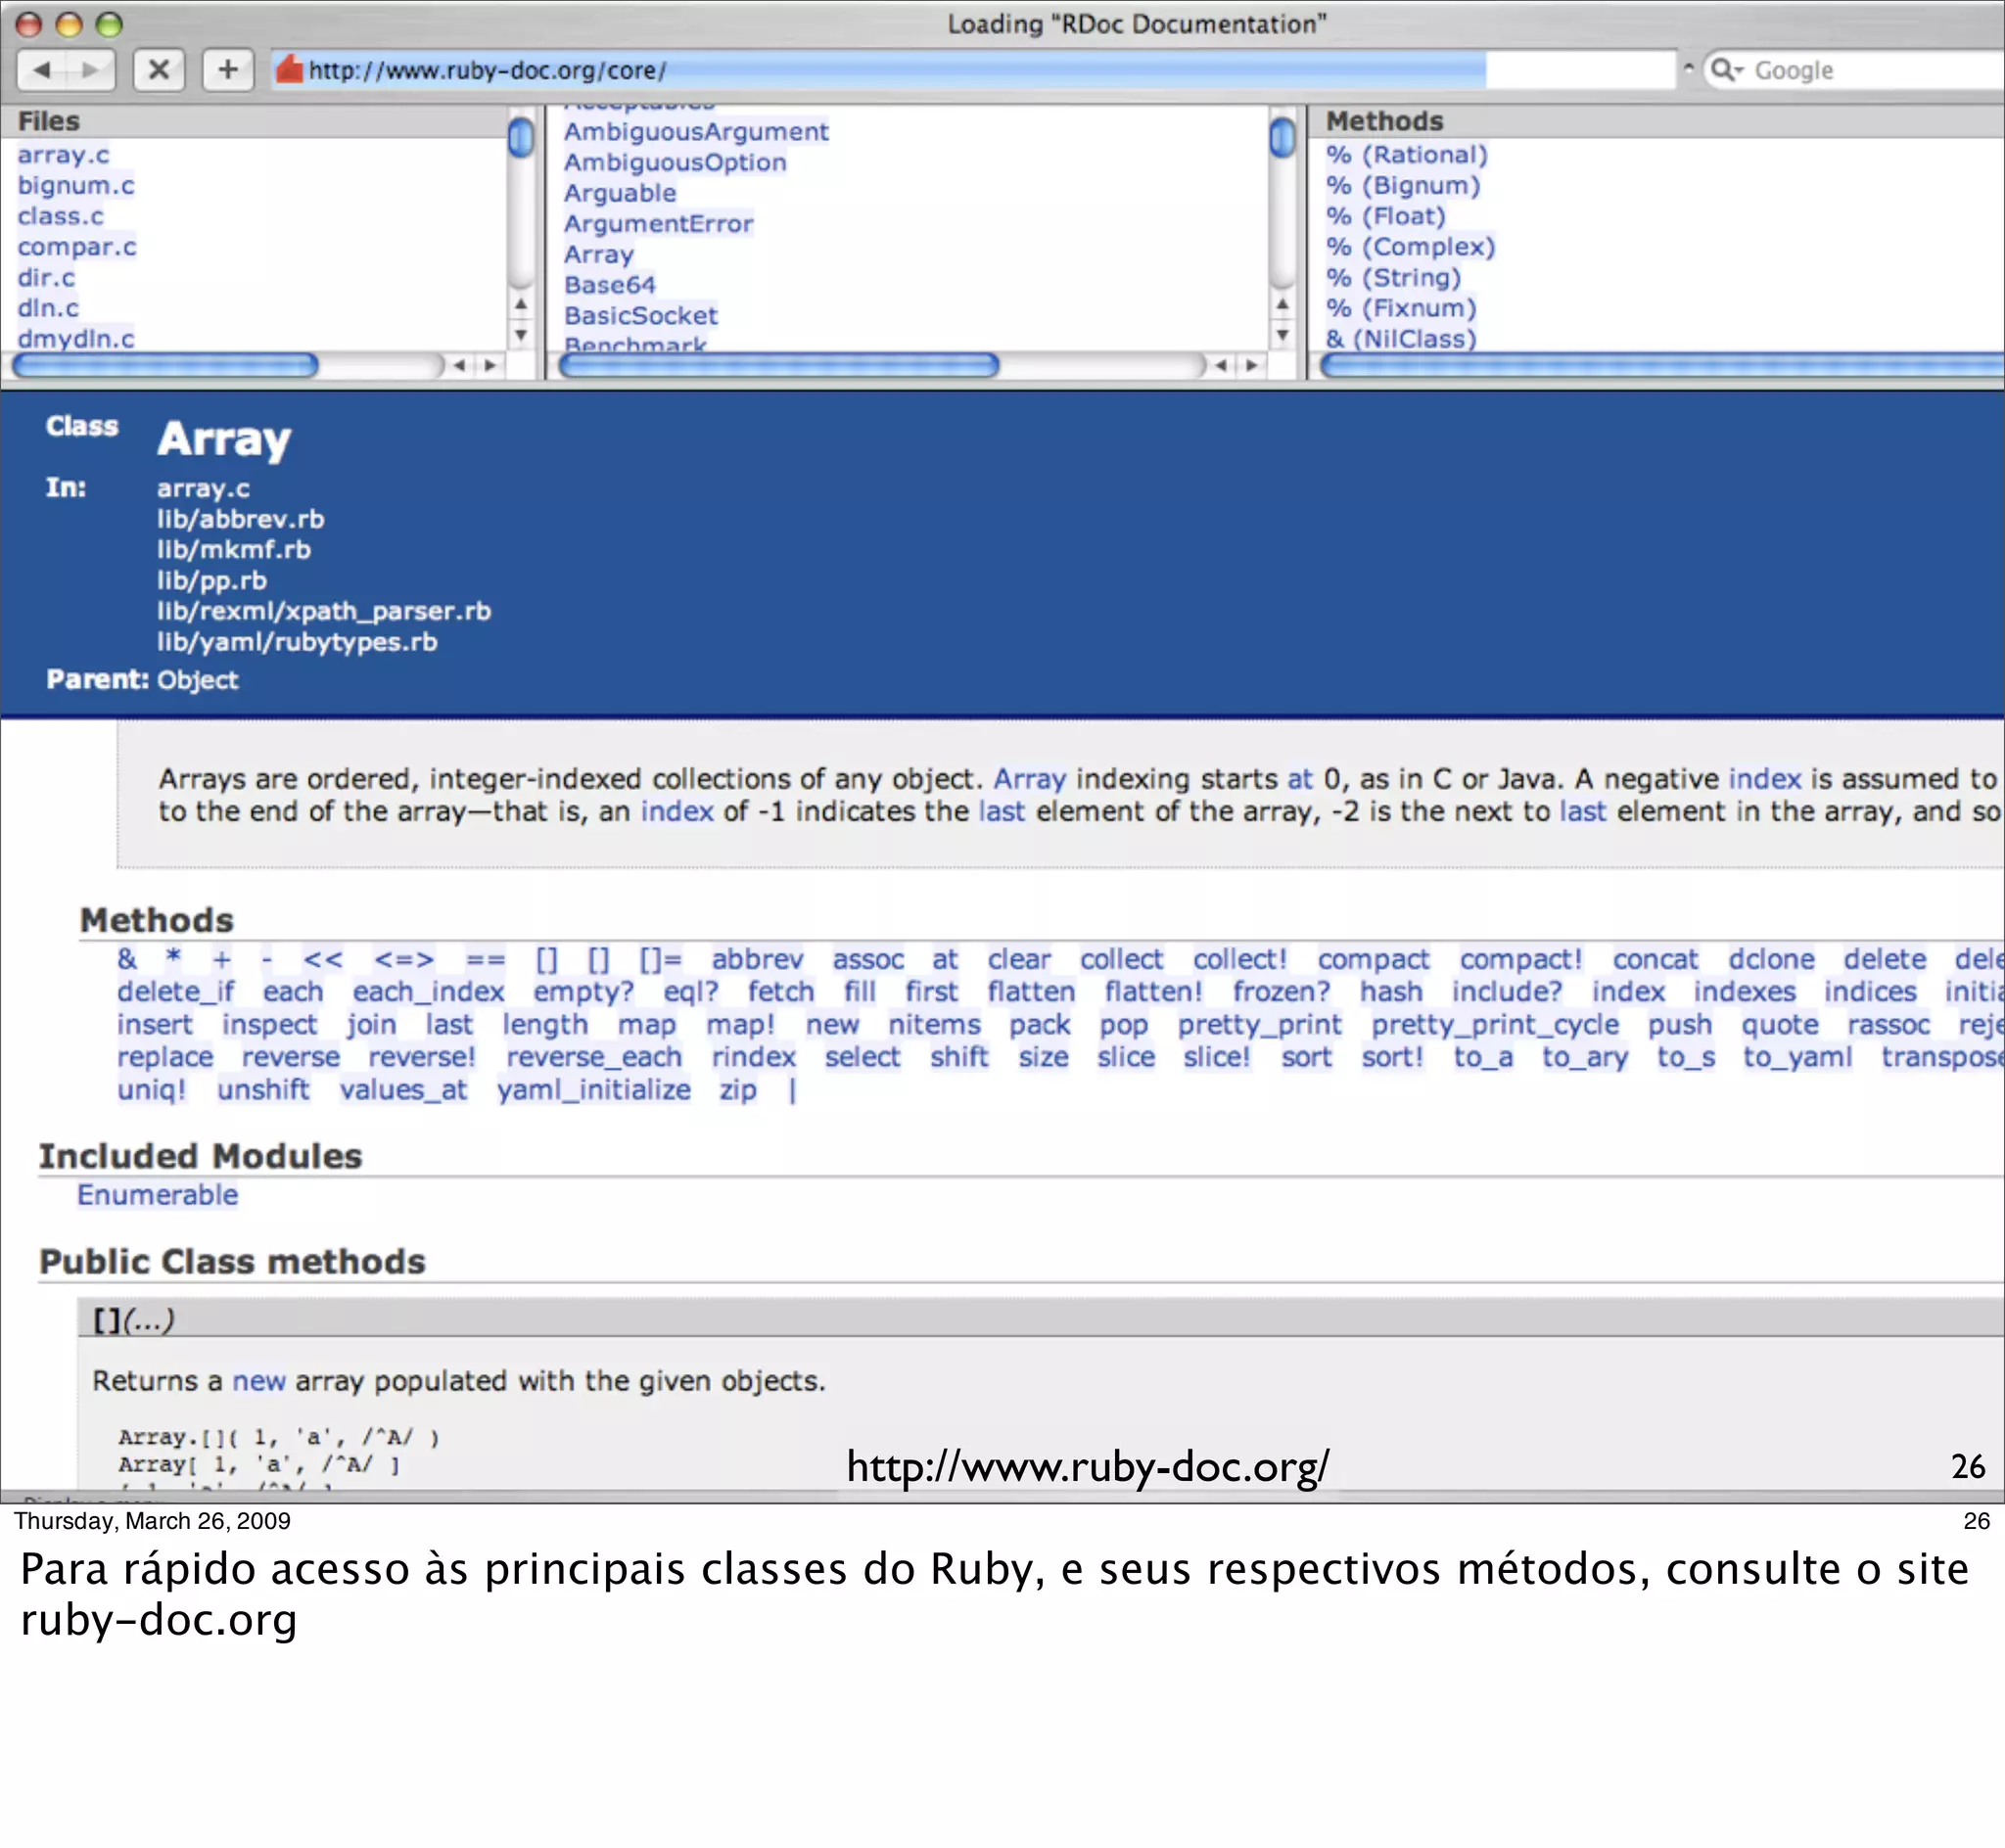The image size is (2005, 1848).
Task: Click Files pane scroll up arrow
Action: (x=520, y=303)
